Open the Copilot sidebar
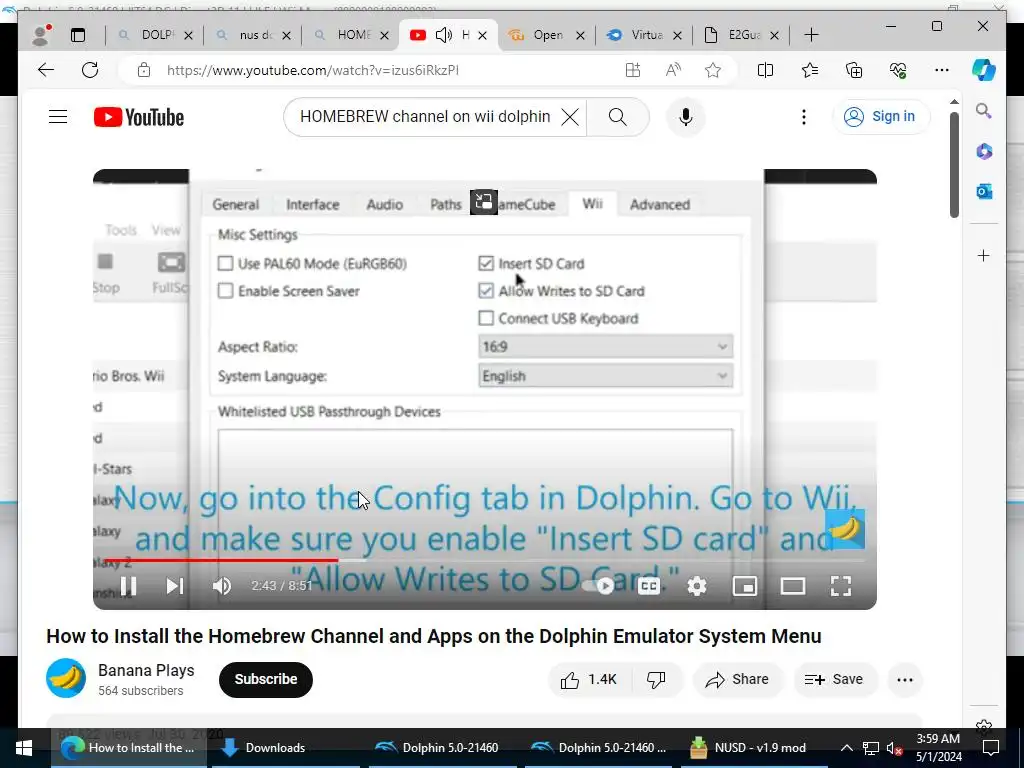1024x768 pixels. pyautogui.click(x=984, y=70)
